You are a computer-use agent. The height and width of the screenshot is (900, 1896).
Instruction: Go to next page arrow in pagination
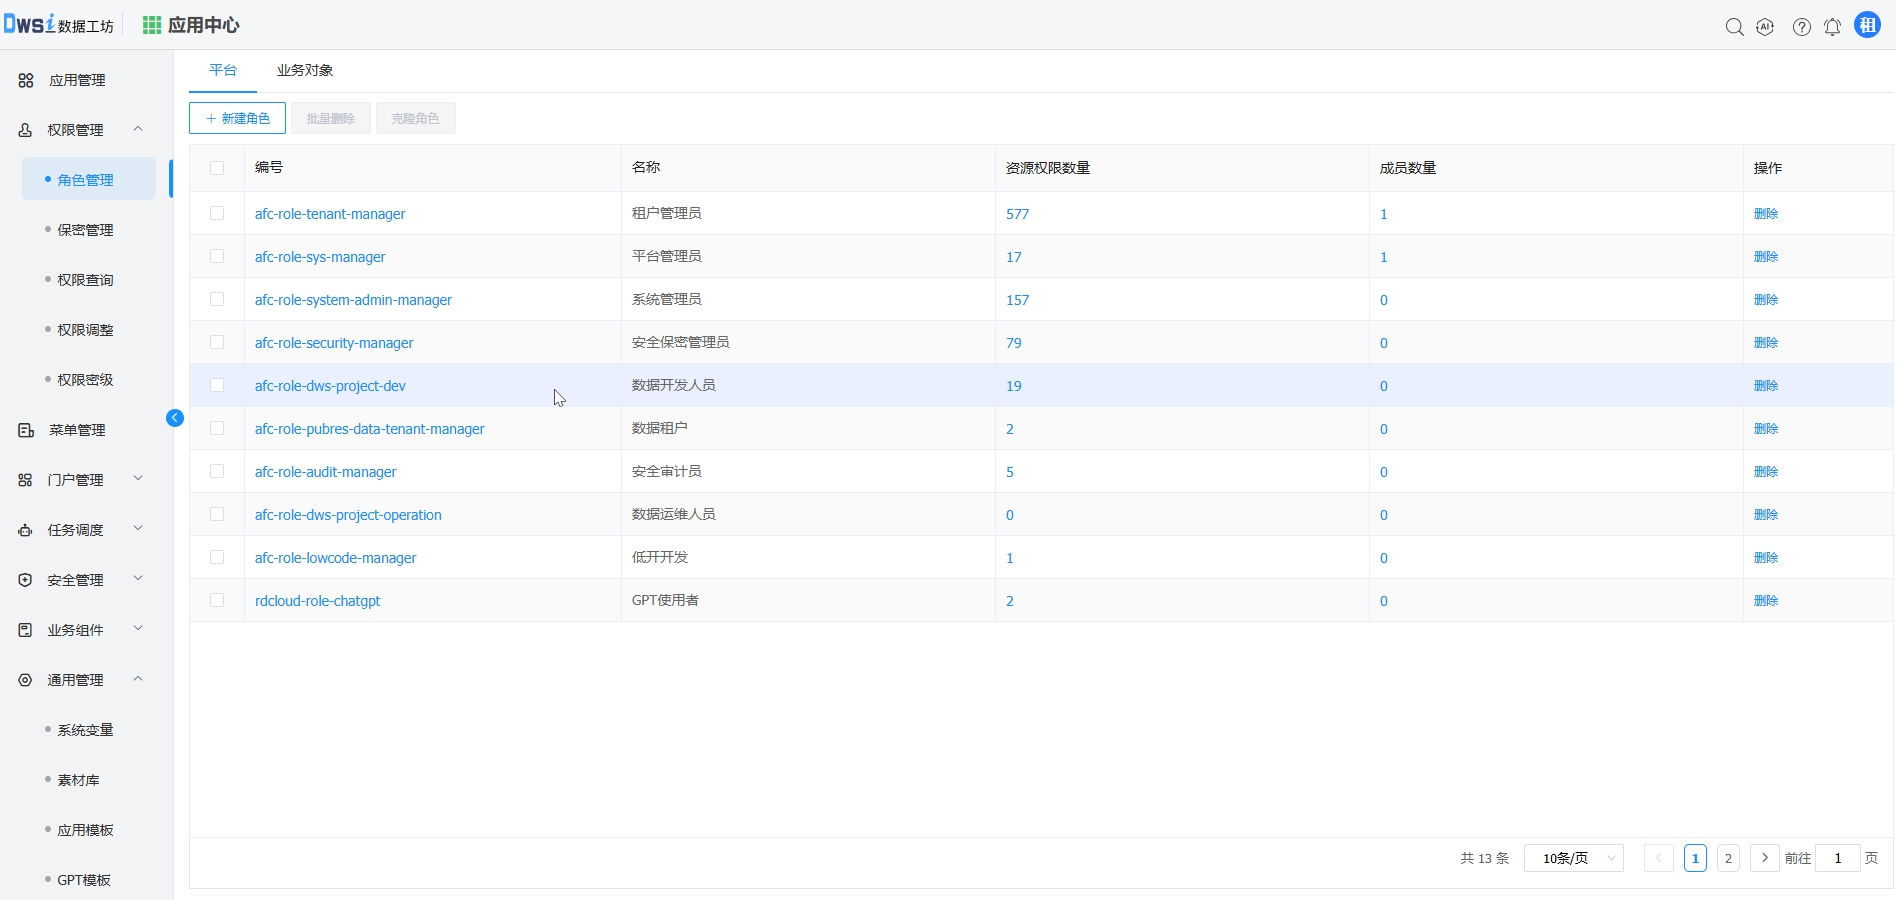tap(1765, 858)
